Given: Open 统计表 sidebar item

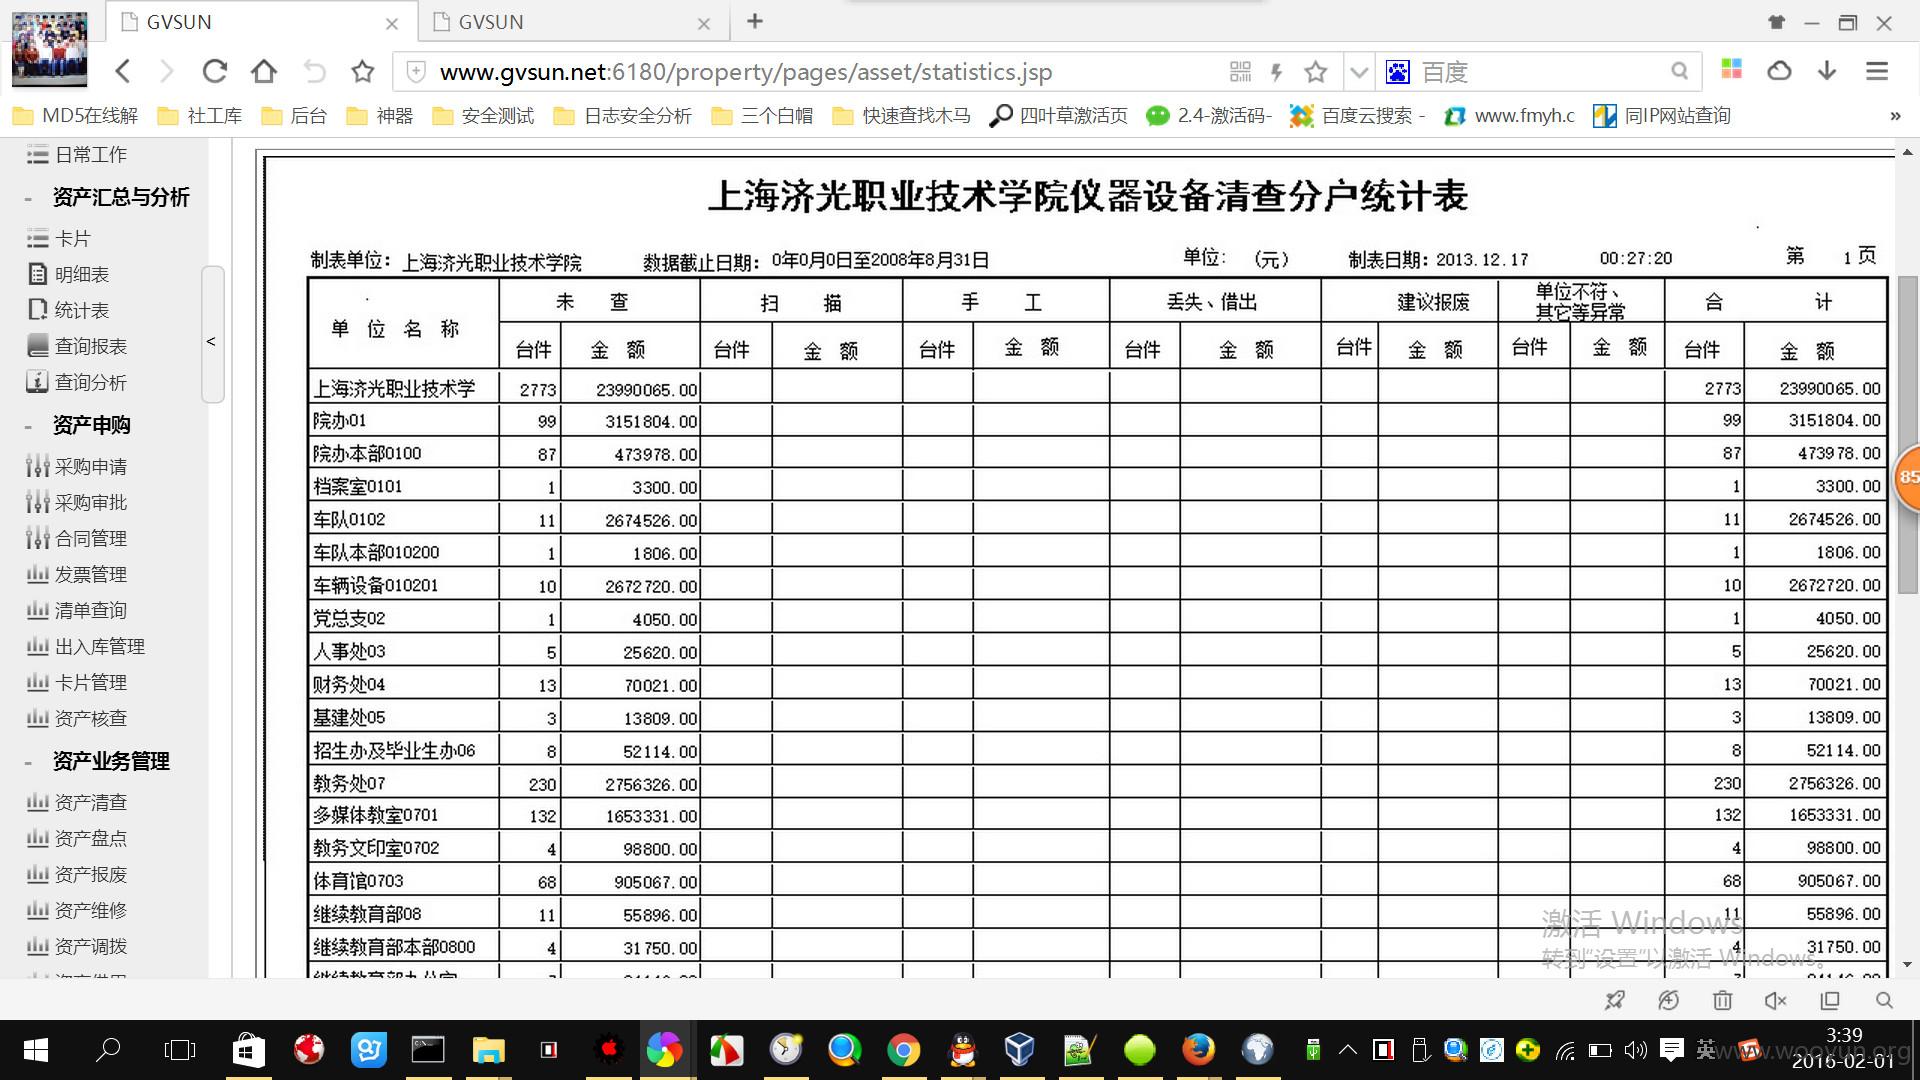Looking at the screenshot, I should coord(68,311).
